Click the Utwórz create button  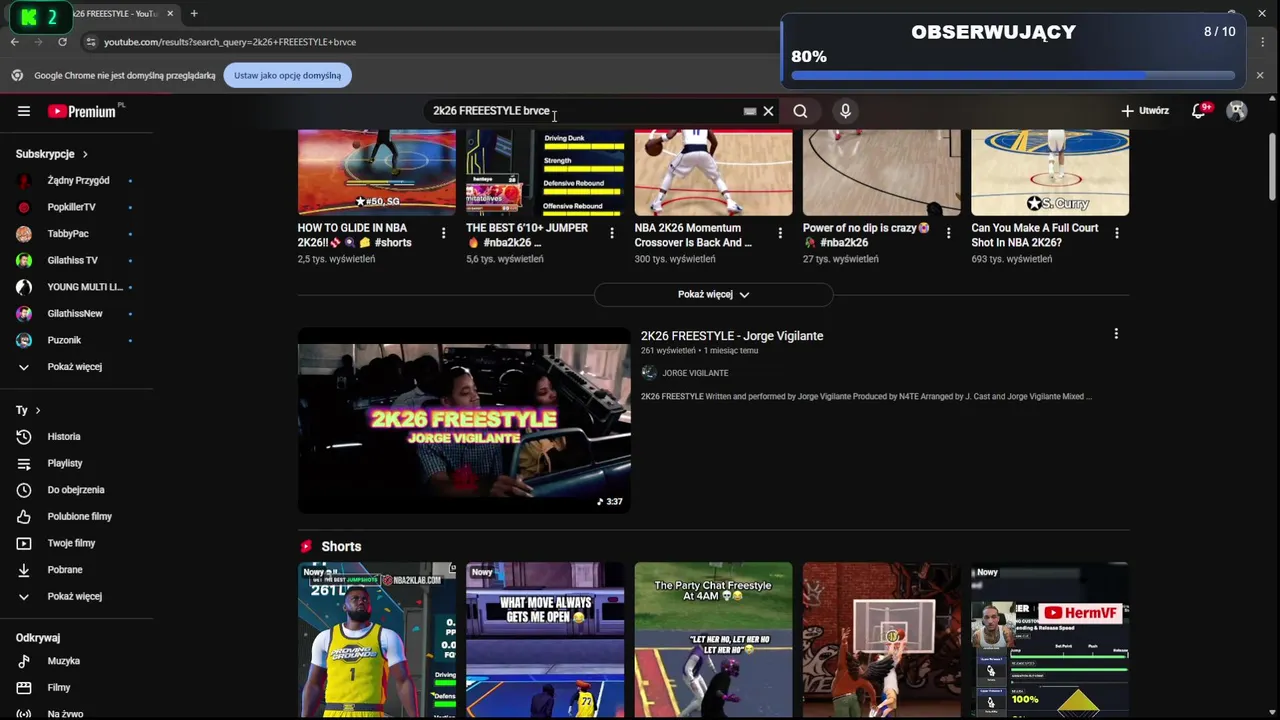point(1145,111)
